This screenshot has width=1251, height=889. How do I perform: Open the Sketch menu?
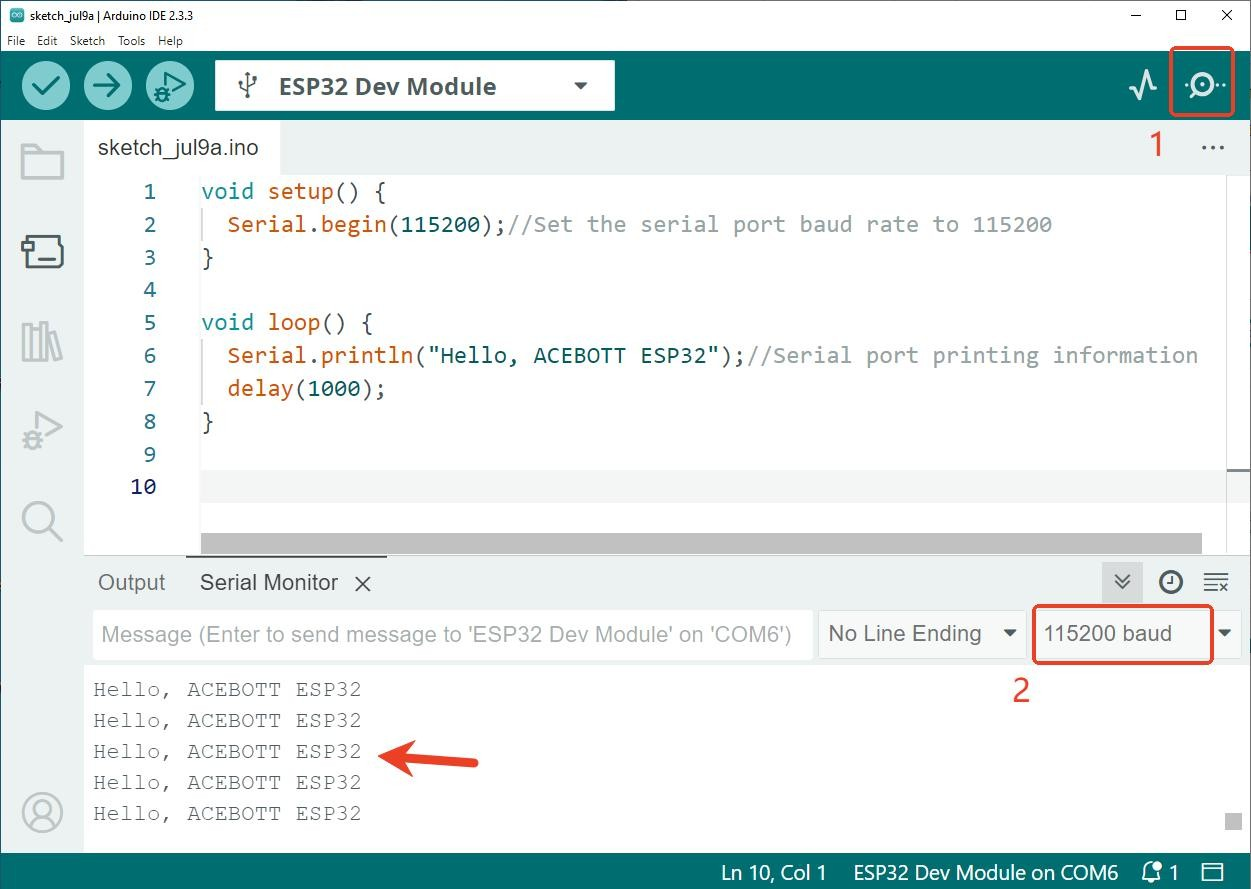tap(87, 41)
